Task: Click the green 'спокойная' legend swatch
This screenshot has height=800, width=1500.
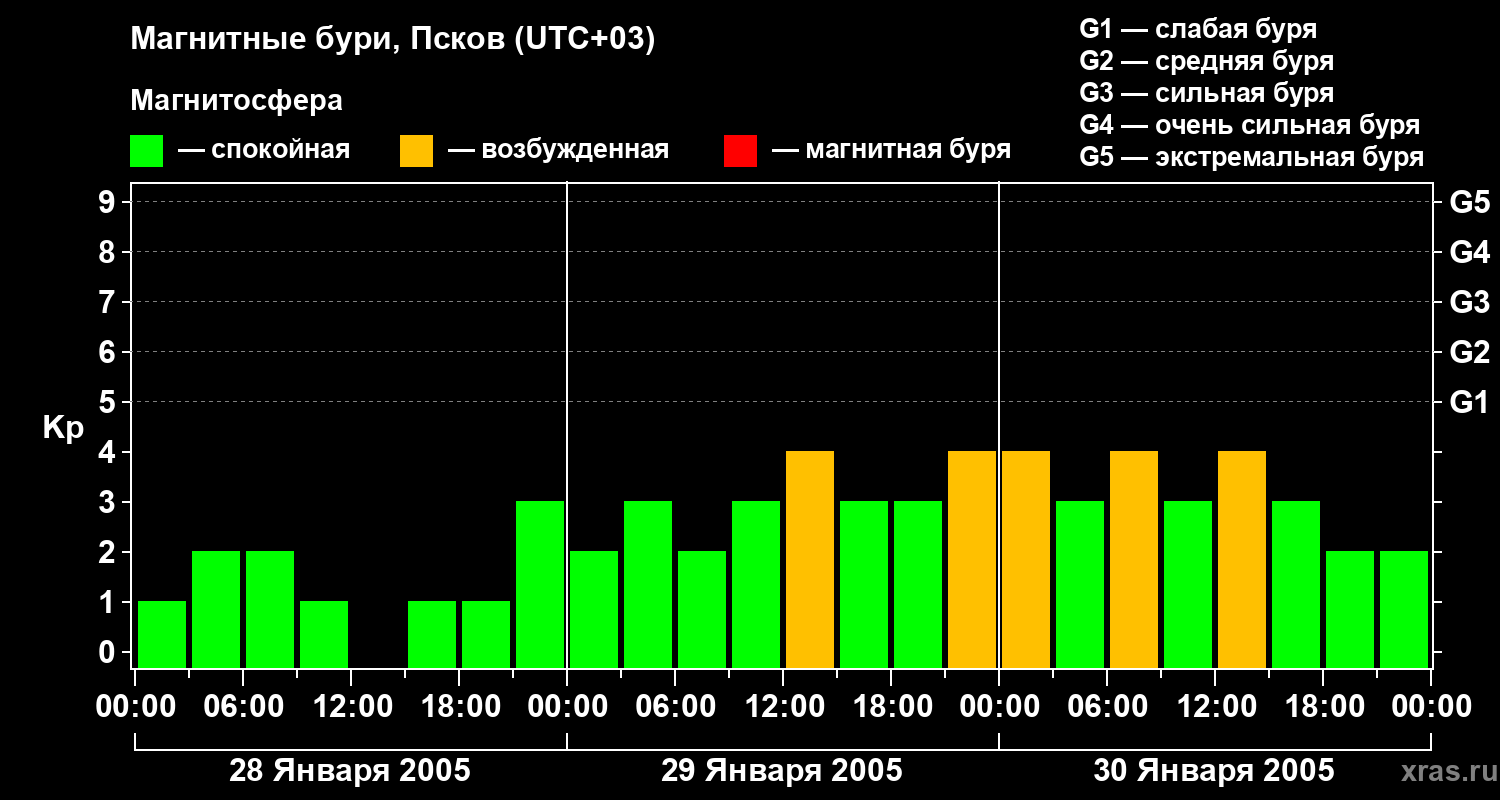Action: (146, 151)
